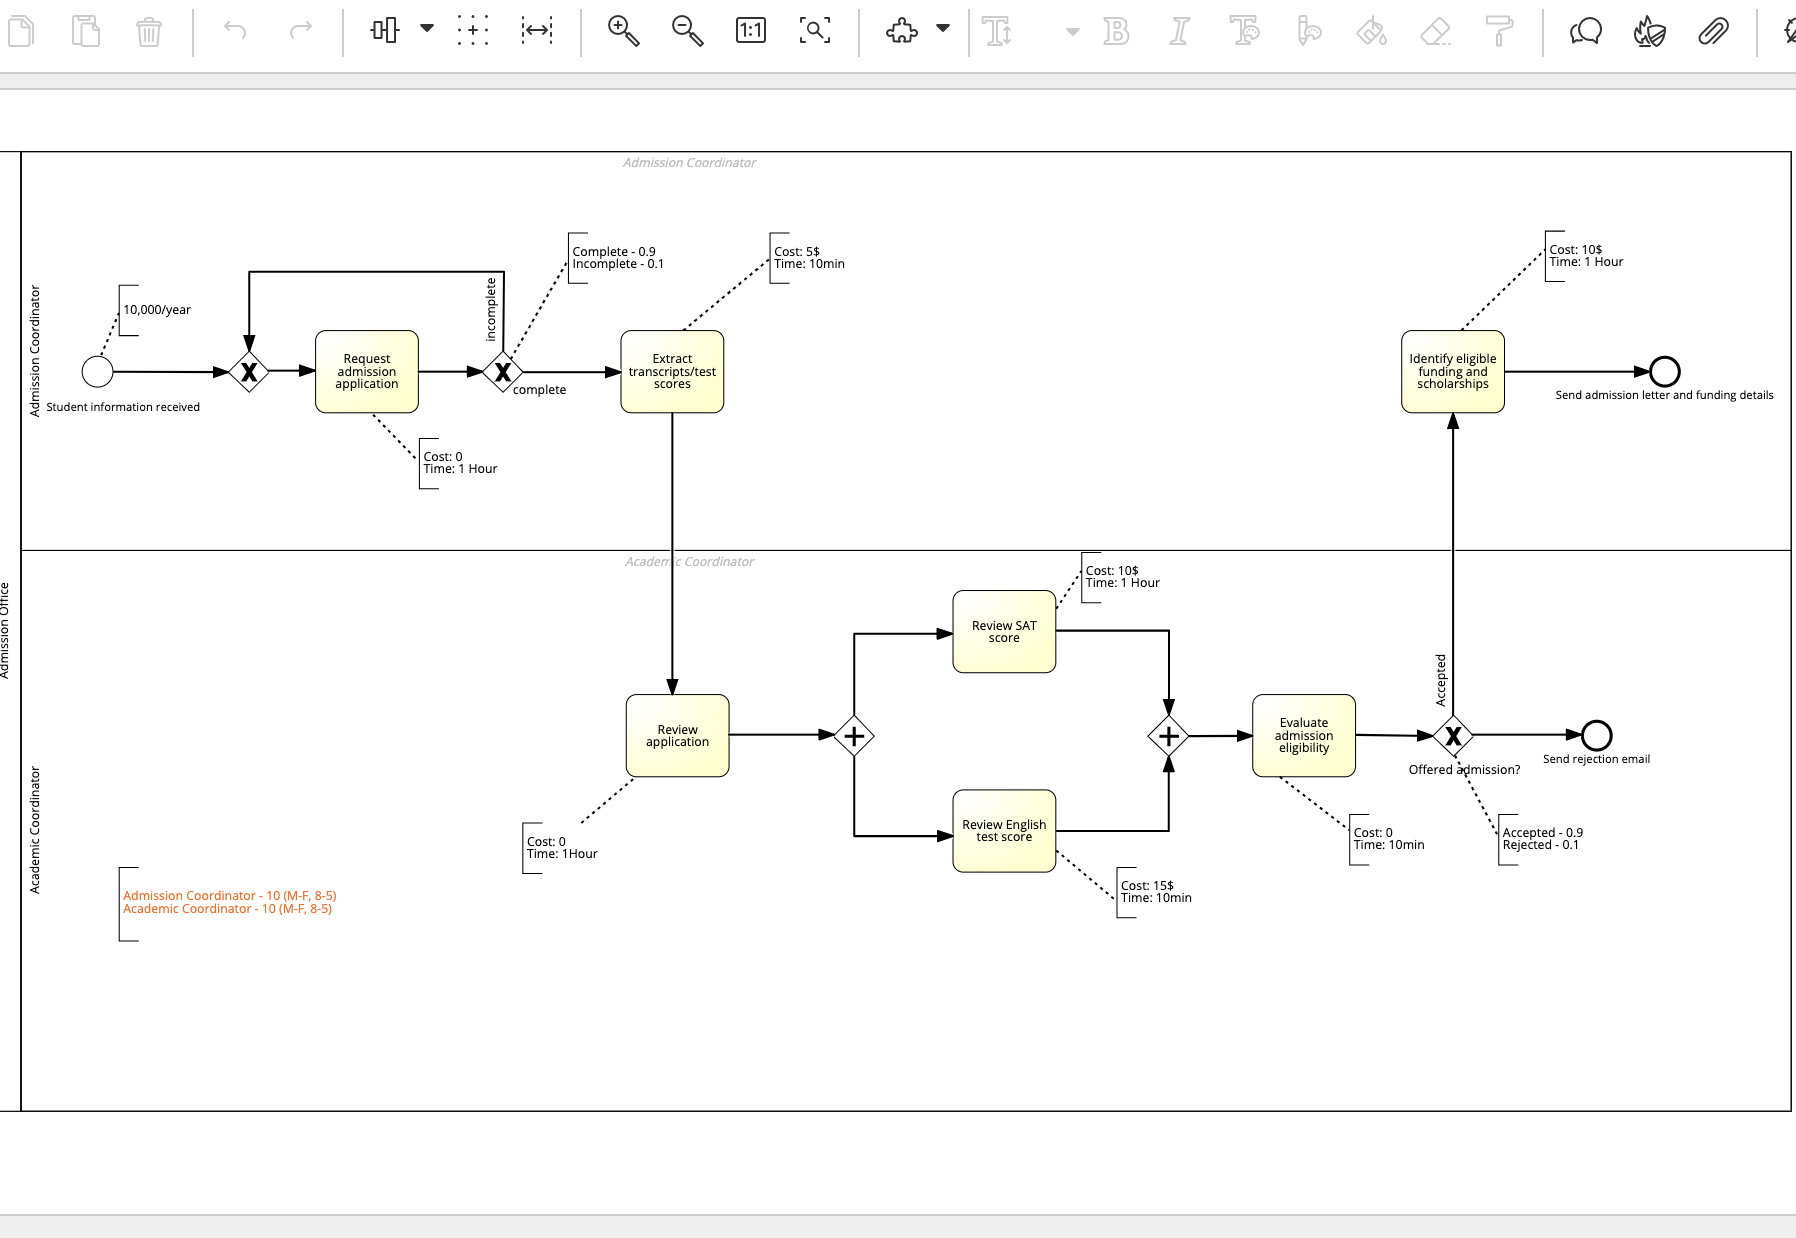Attach a file with the paperclip icon
The image size is (1796, 1238).
[1712, 31]
